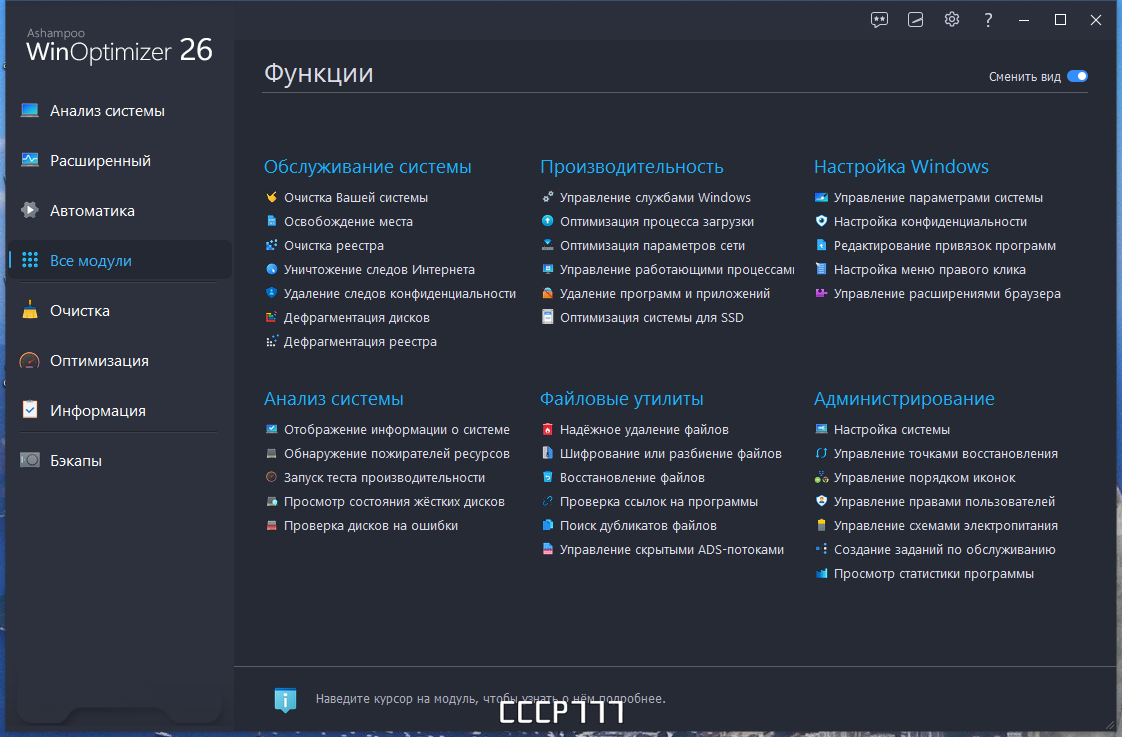Click icon beside 'Оптимизация процесса загрузки'
The width and height of the screenshot is (1122, 737).
point(547,222)
